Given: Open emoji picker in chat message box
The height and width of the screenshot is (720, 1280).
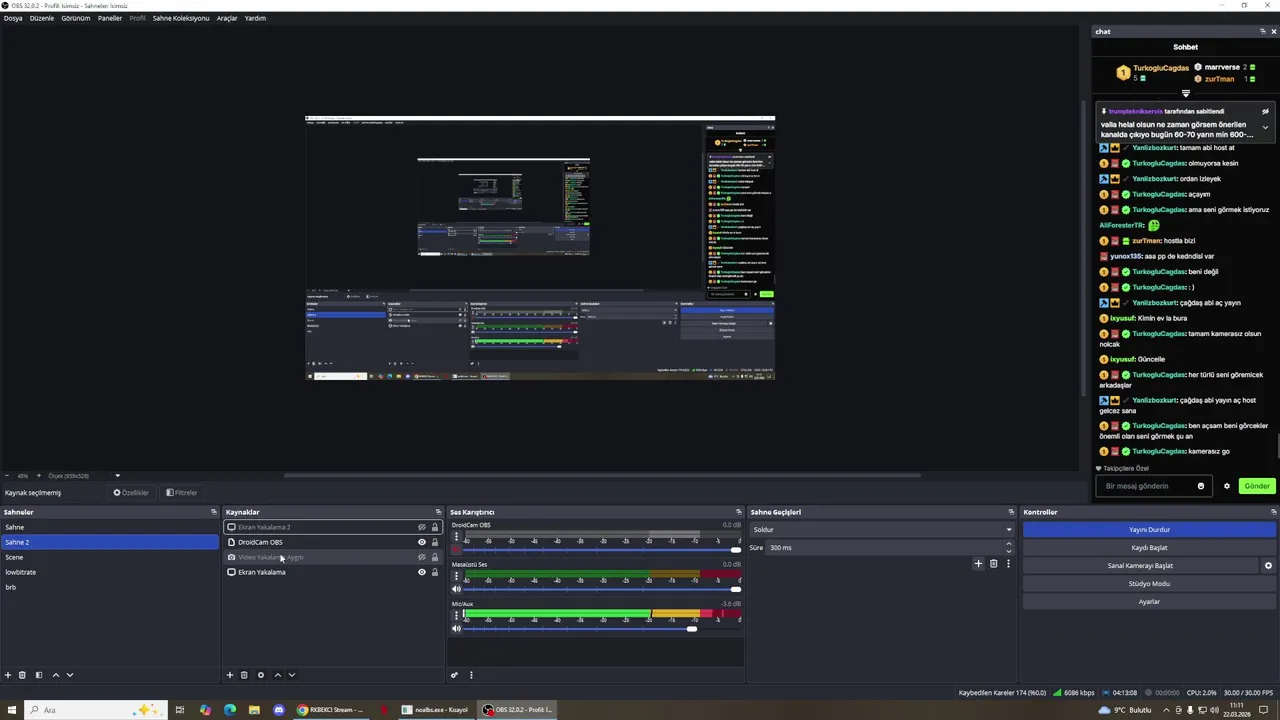Looking at the screenshot, I should coord(1201,486).
